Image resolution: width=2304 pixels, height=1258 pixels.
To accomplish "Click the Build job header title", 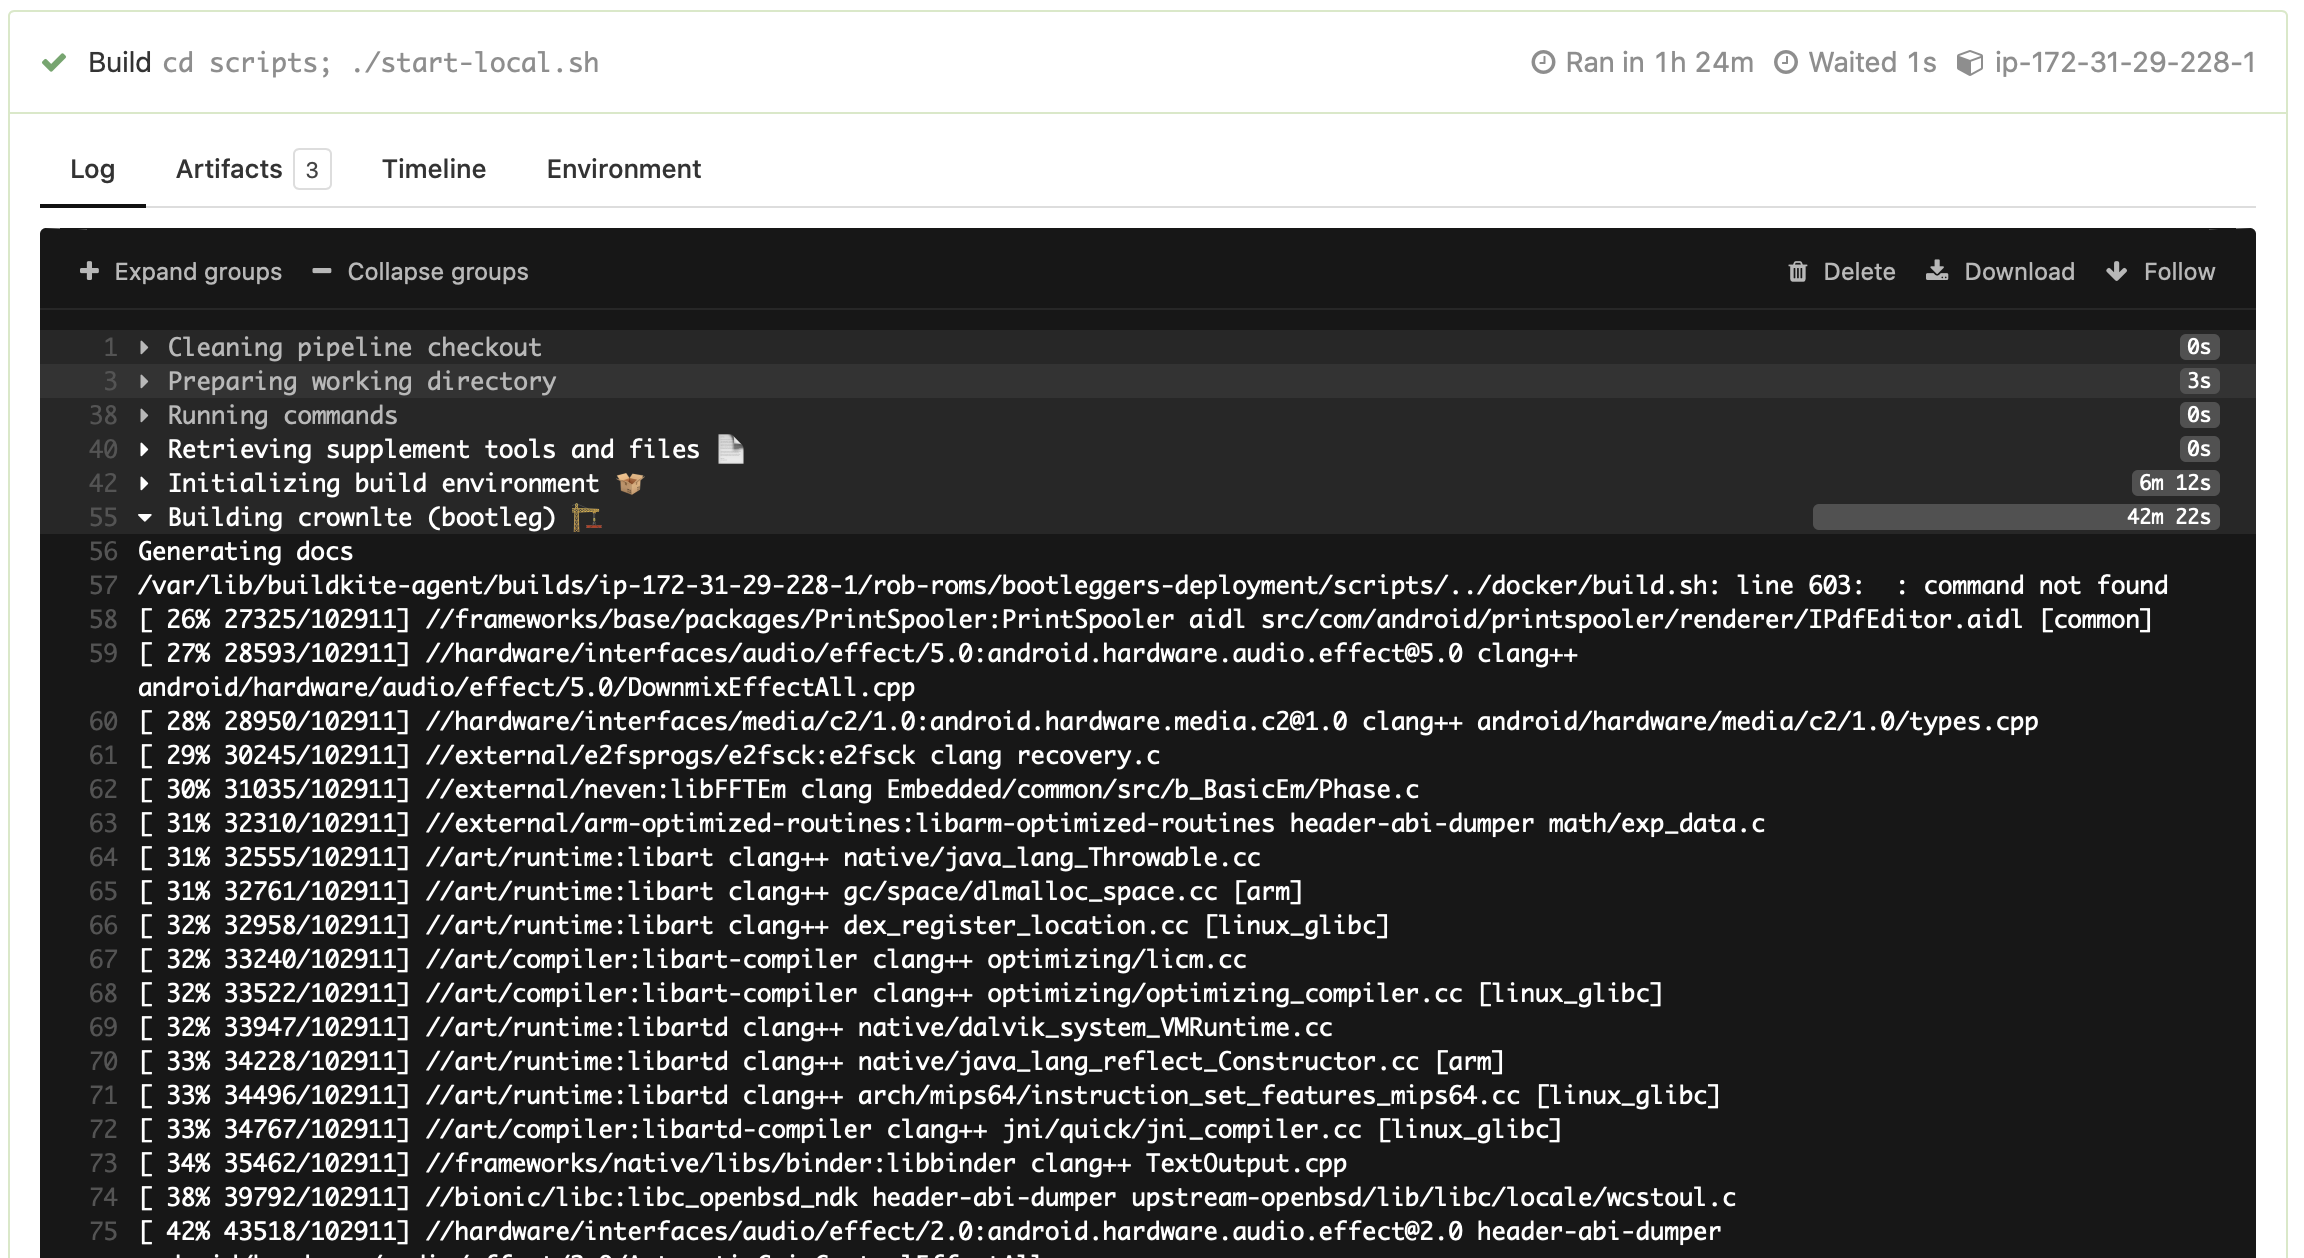I will tap(119, 63).
